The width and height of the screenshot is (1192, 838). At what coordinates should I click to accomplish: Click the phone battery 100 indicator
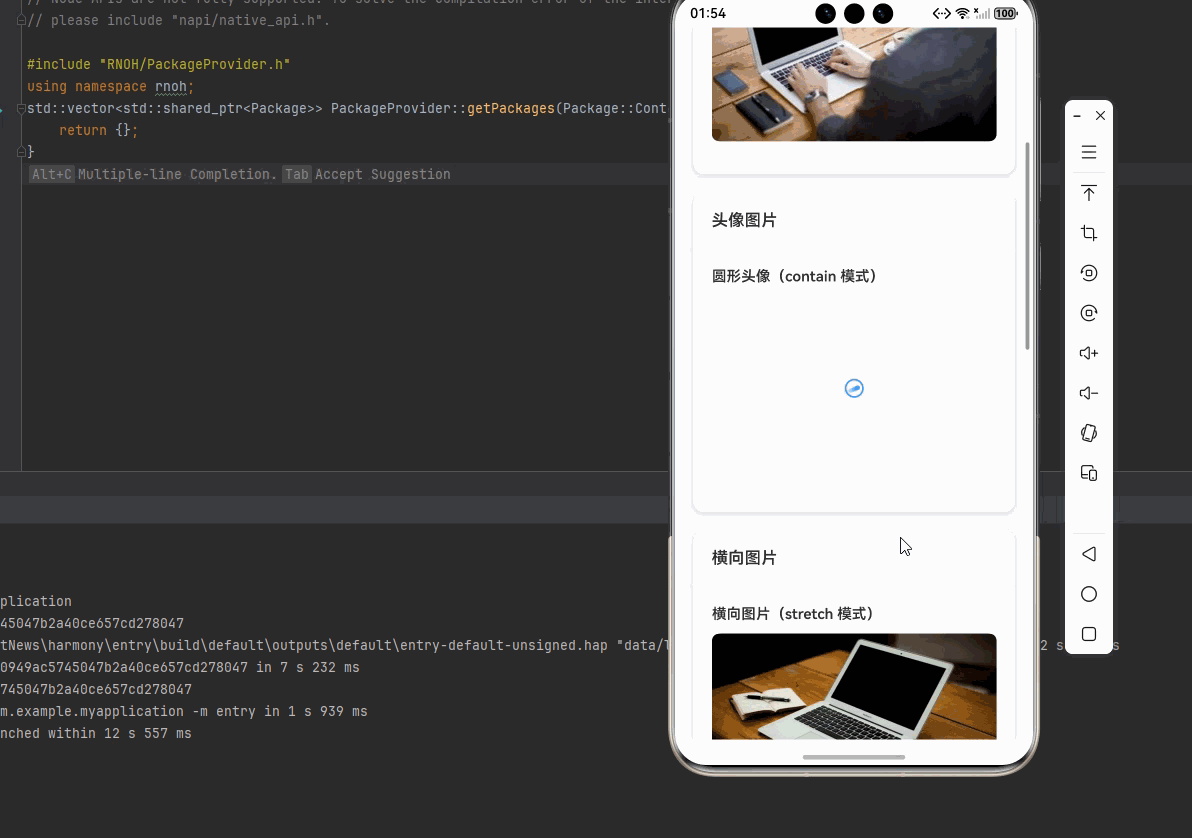point(1005,13)
